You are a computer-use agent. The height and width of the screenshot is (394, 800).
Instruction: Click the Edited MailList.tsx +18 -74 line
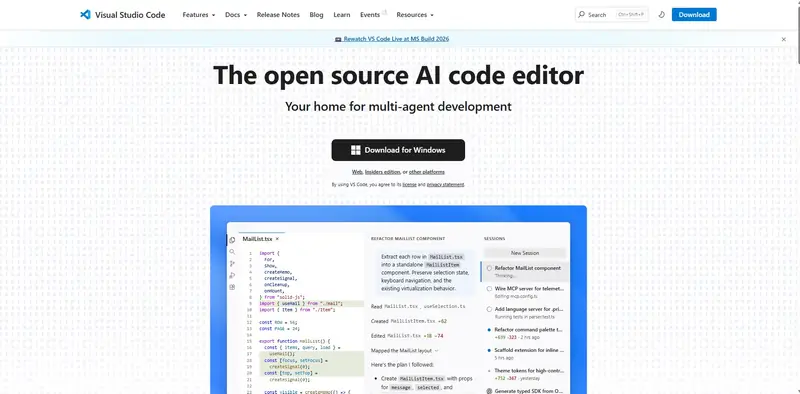click(x=407, y=336)
